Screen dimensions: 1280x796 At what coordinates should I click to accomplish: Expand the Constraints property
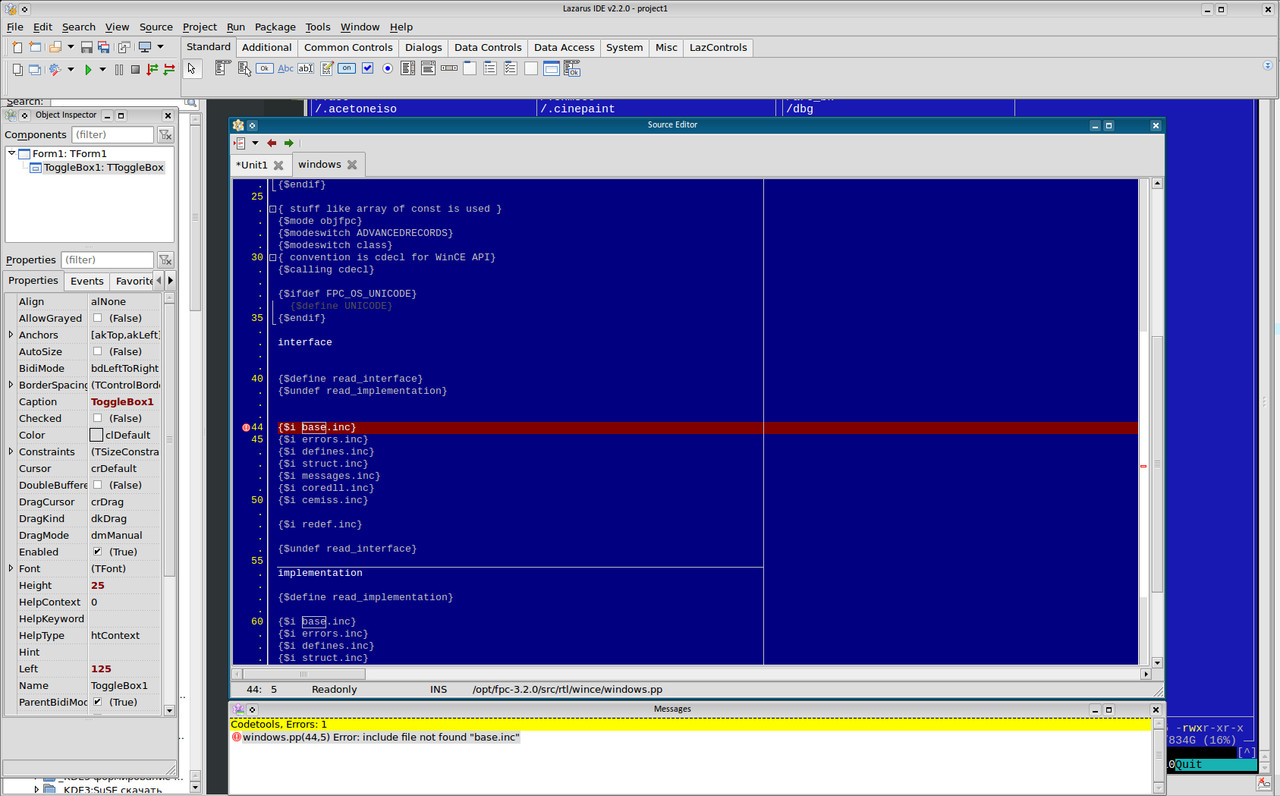(11, 452)
